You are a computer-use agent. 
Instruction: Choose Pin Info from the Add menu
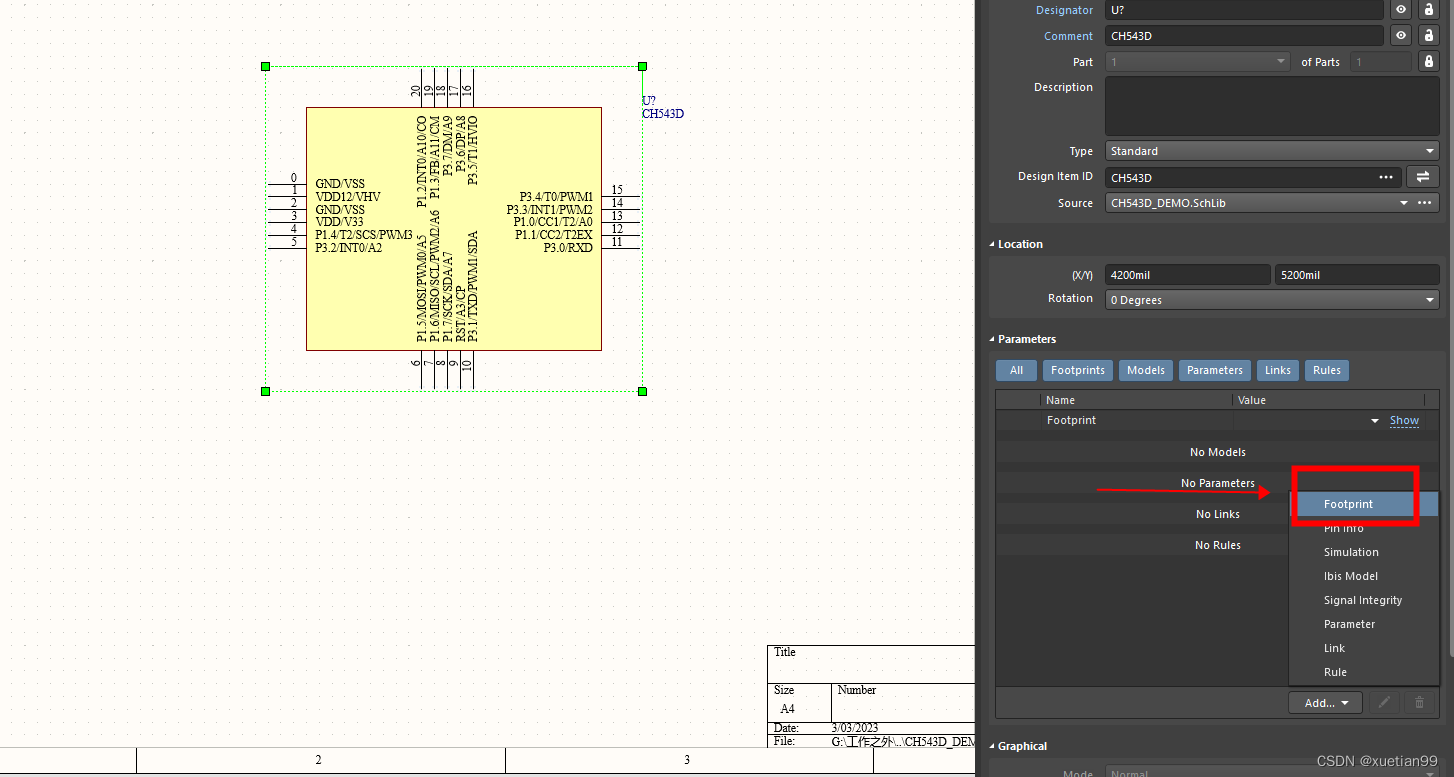(1365, 528)
